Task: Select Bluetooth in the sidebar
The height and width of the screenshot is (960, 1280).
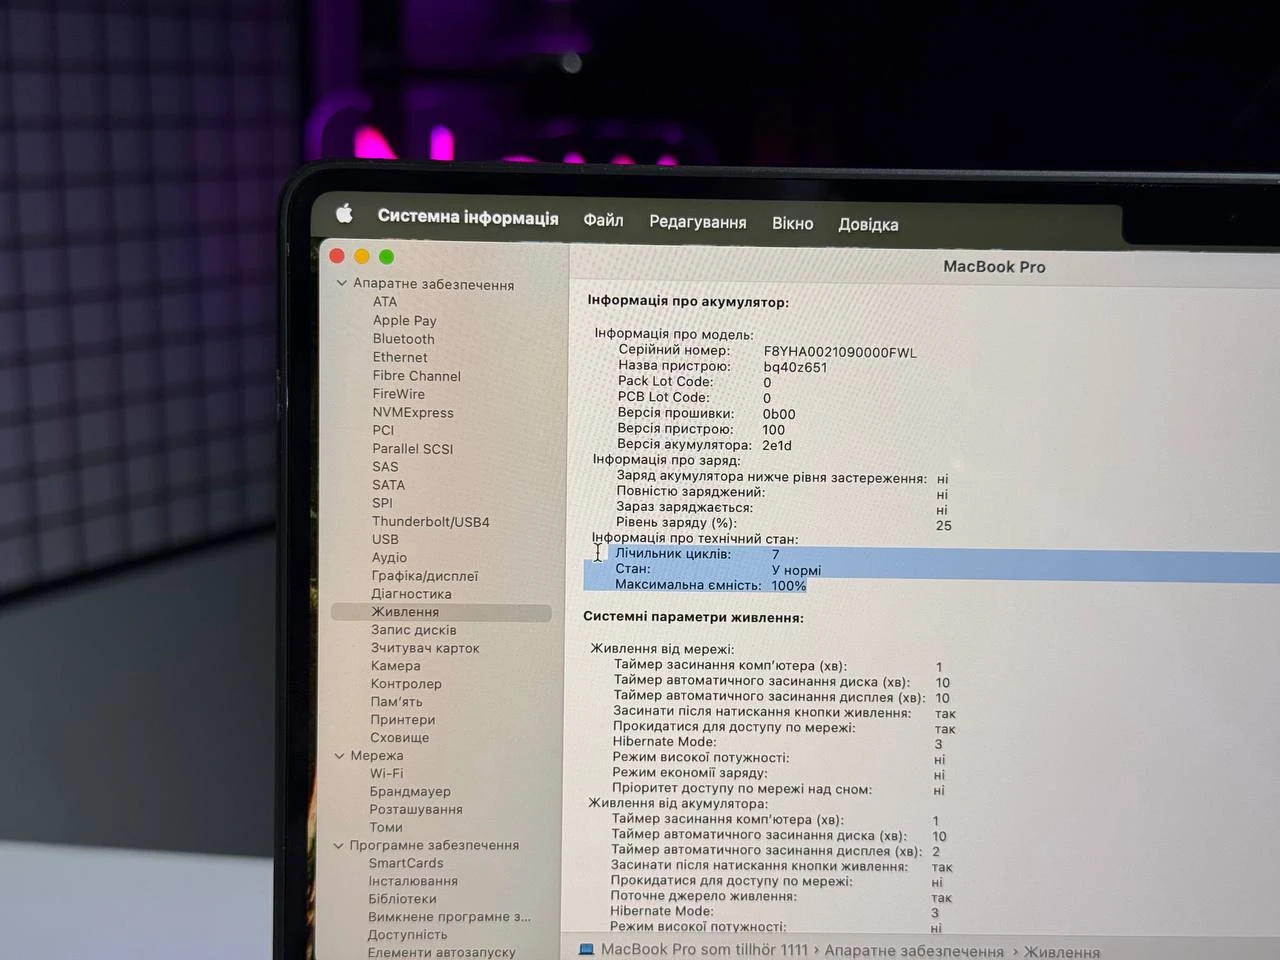Action: pos(404,339)
